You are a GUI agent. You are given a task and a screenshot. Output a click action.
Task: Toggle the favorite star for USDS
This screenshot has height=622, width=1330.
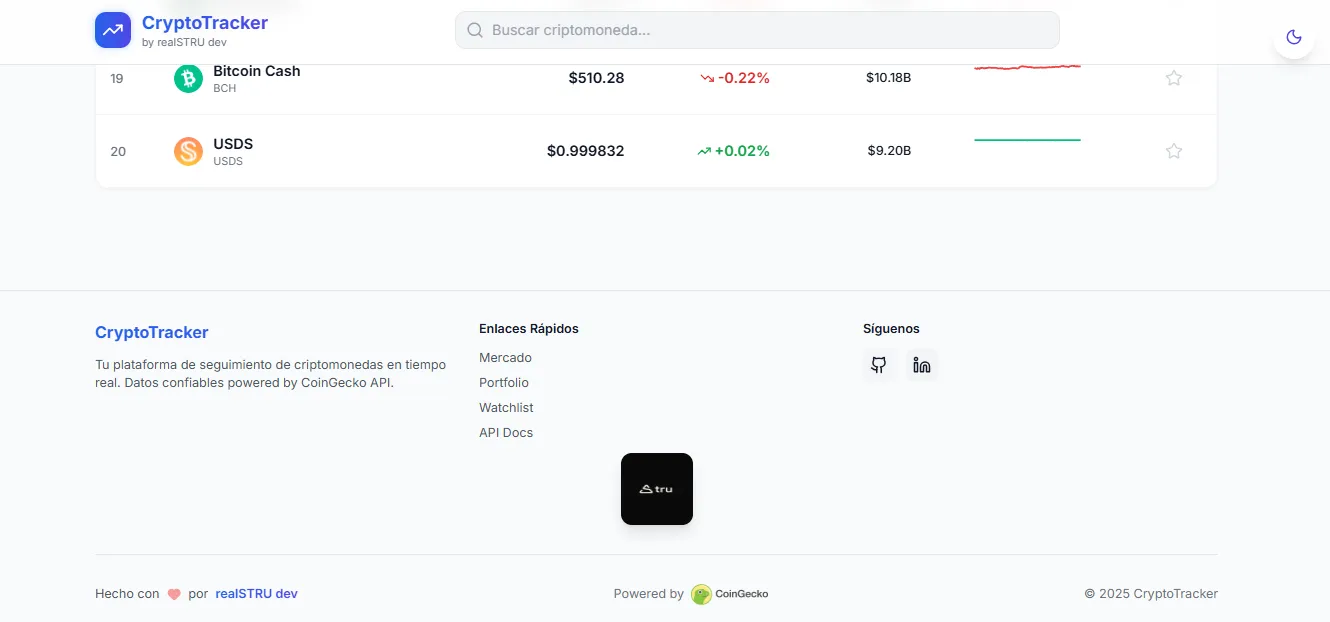pyautogui.click(x=1173, y=151)
